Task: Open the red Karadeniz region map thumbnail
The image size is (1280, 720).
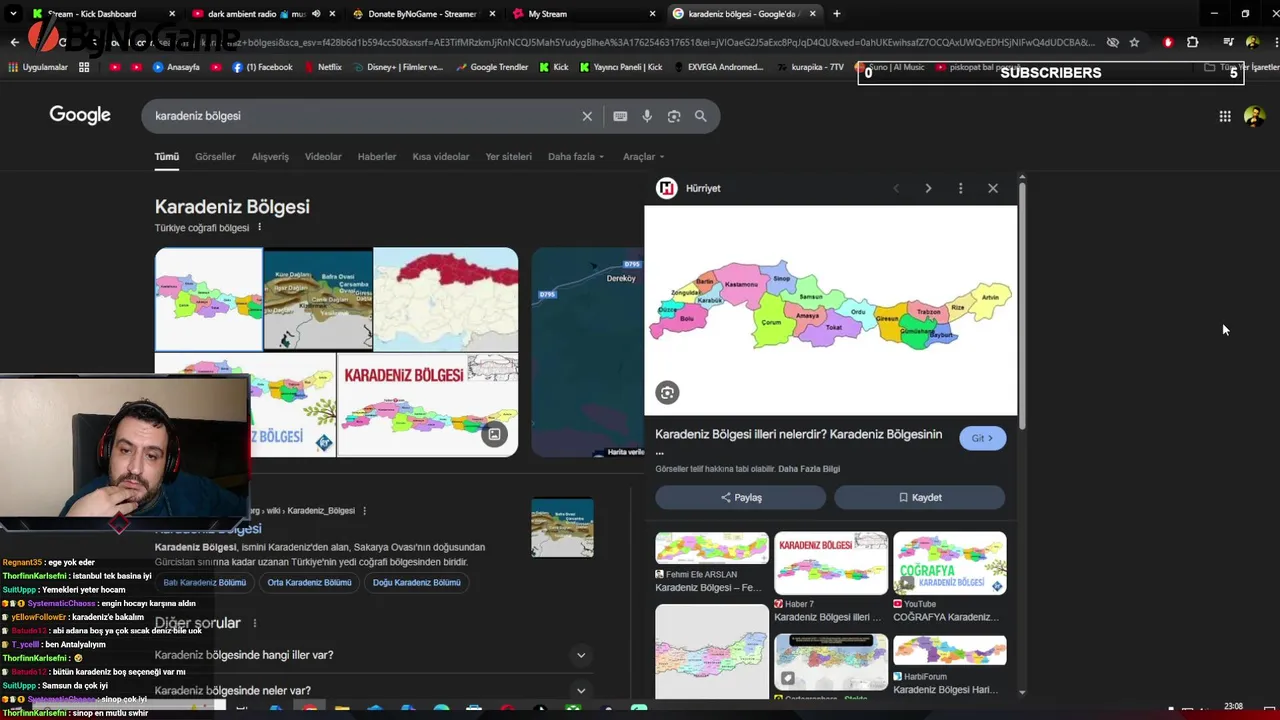Action: (x=446, y=299)
